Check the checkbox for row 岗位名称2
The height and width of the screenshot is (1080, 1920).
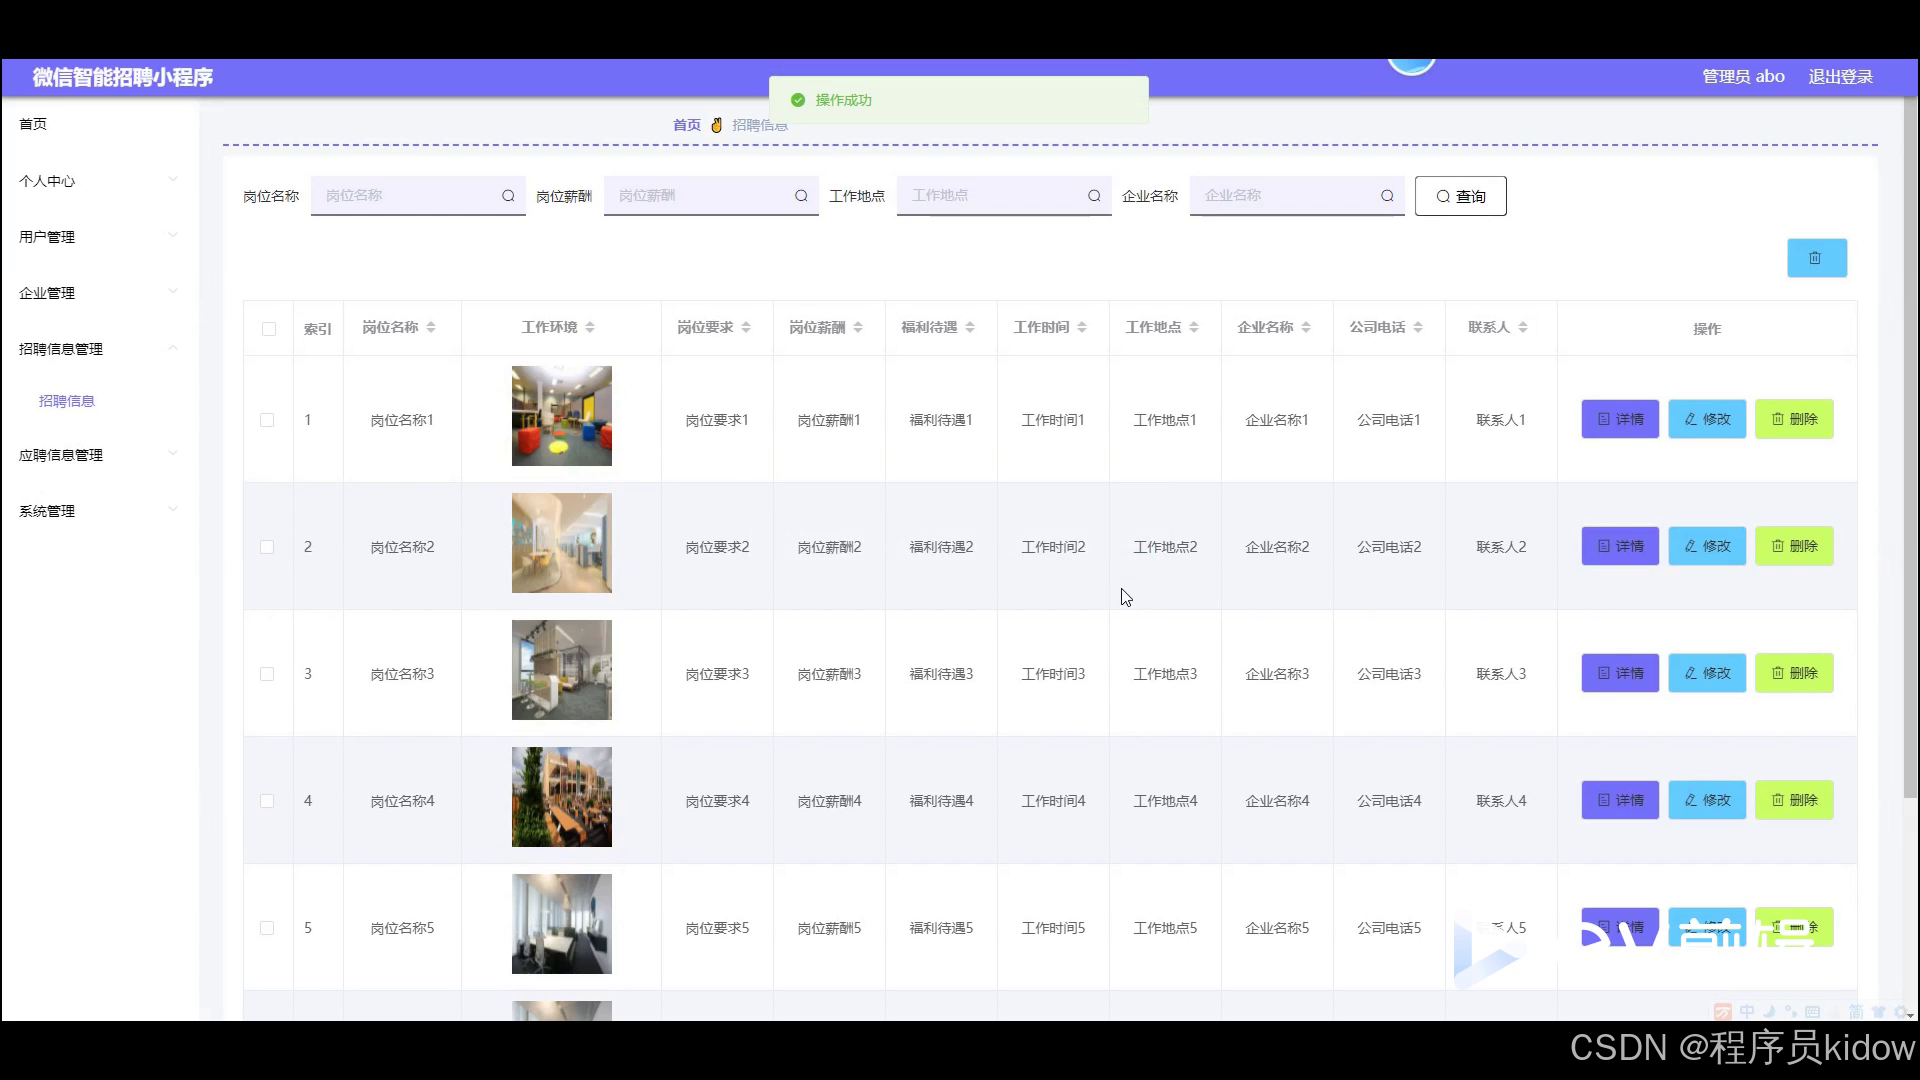pos(267,547)
